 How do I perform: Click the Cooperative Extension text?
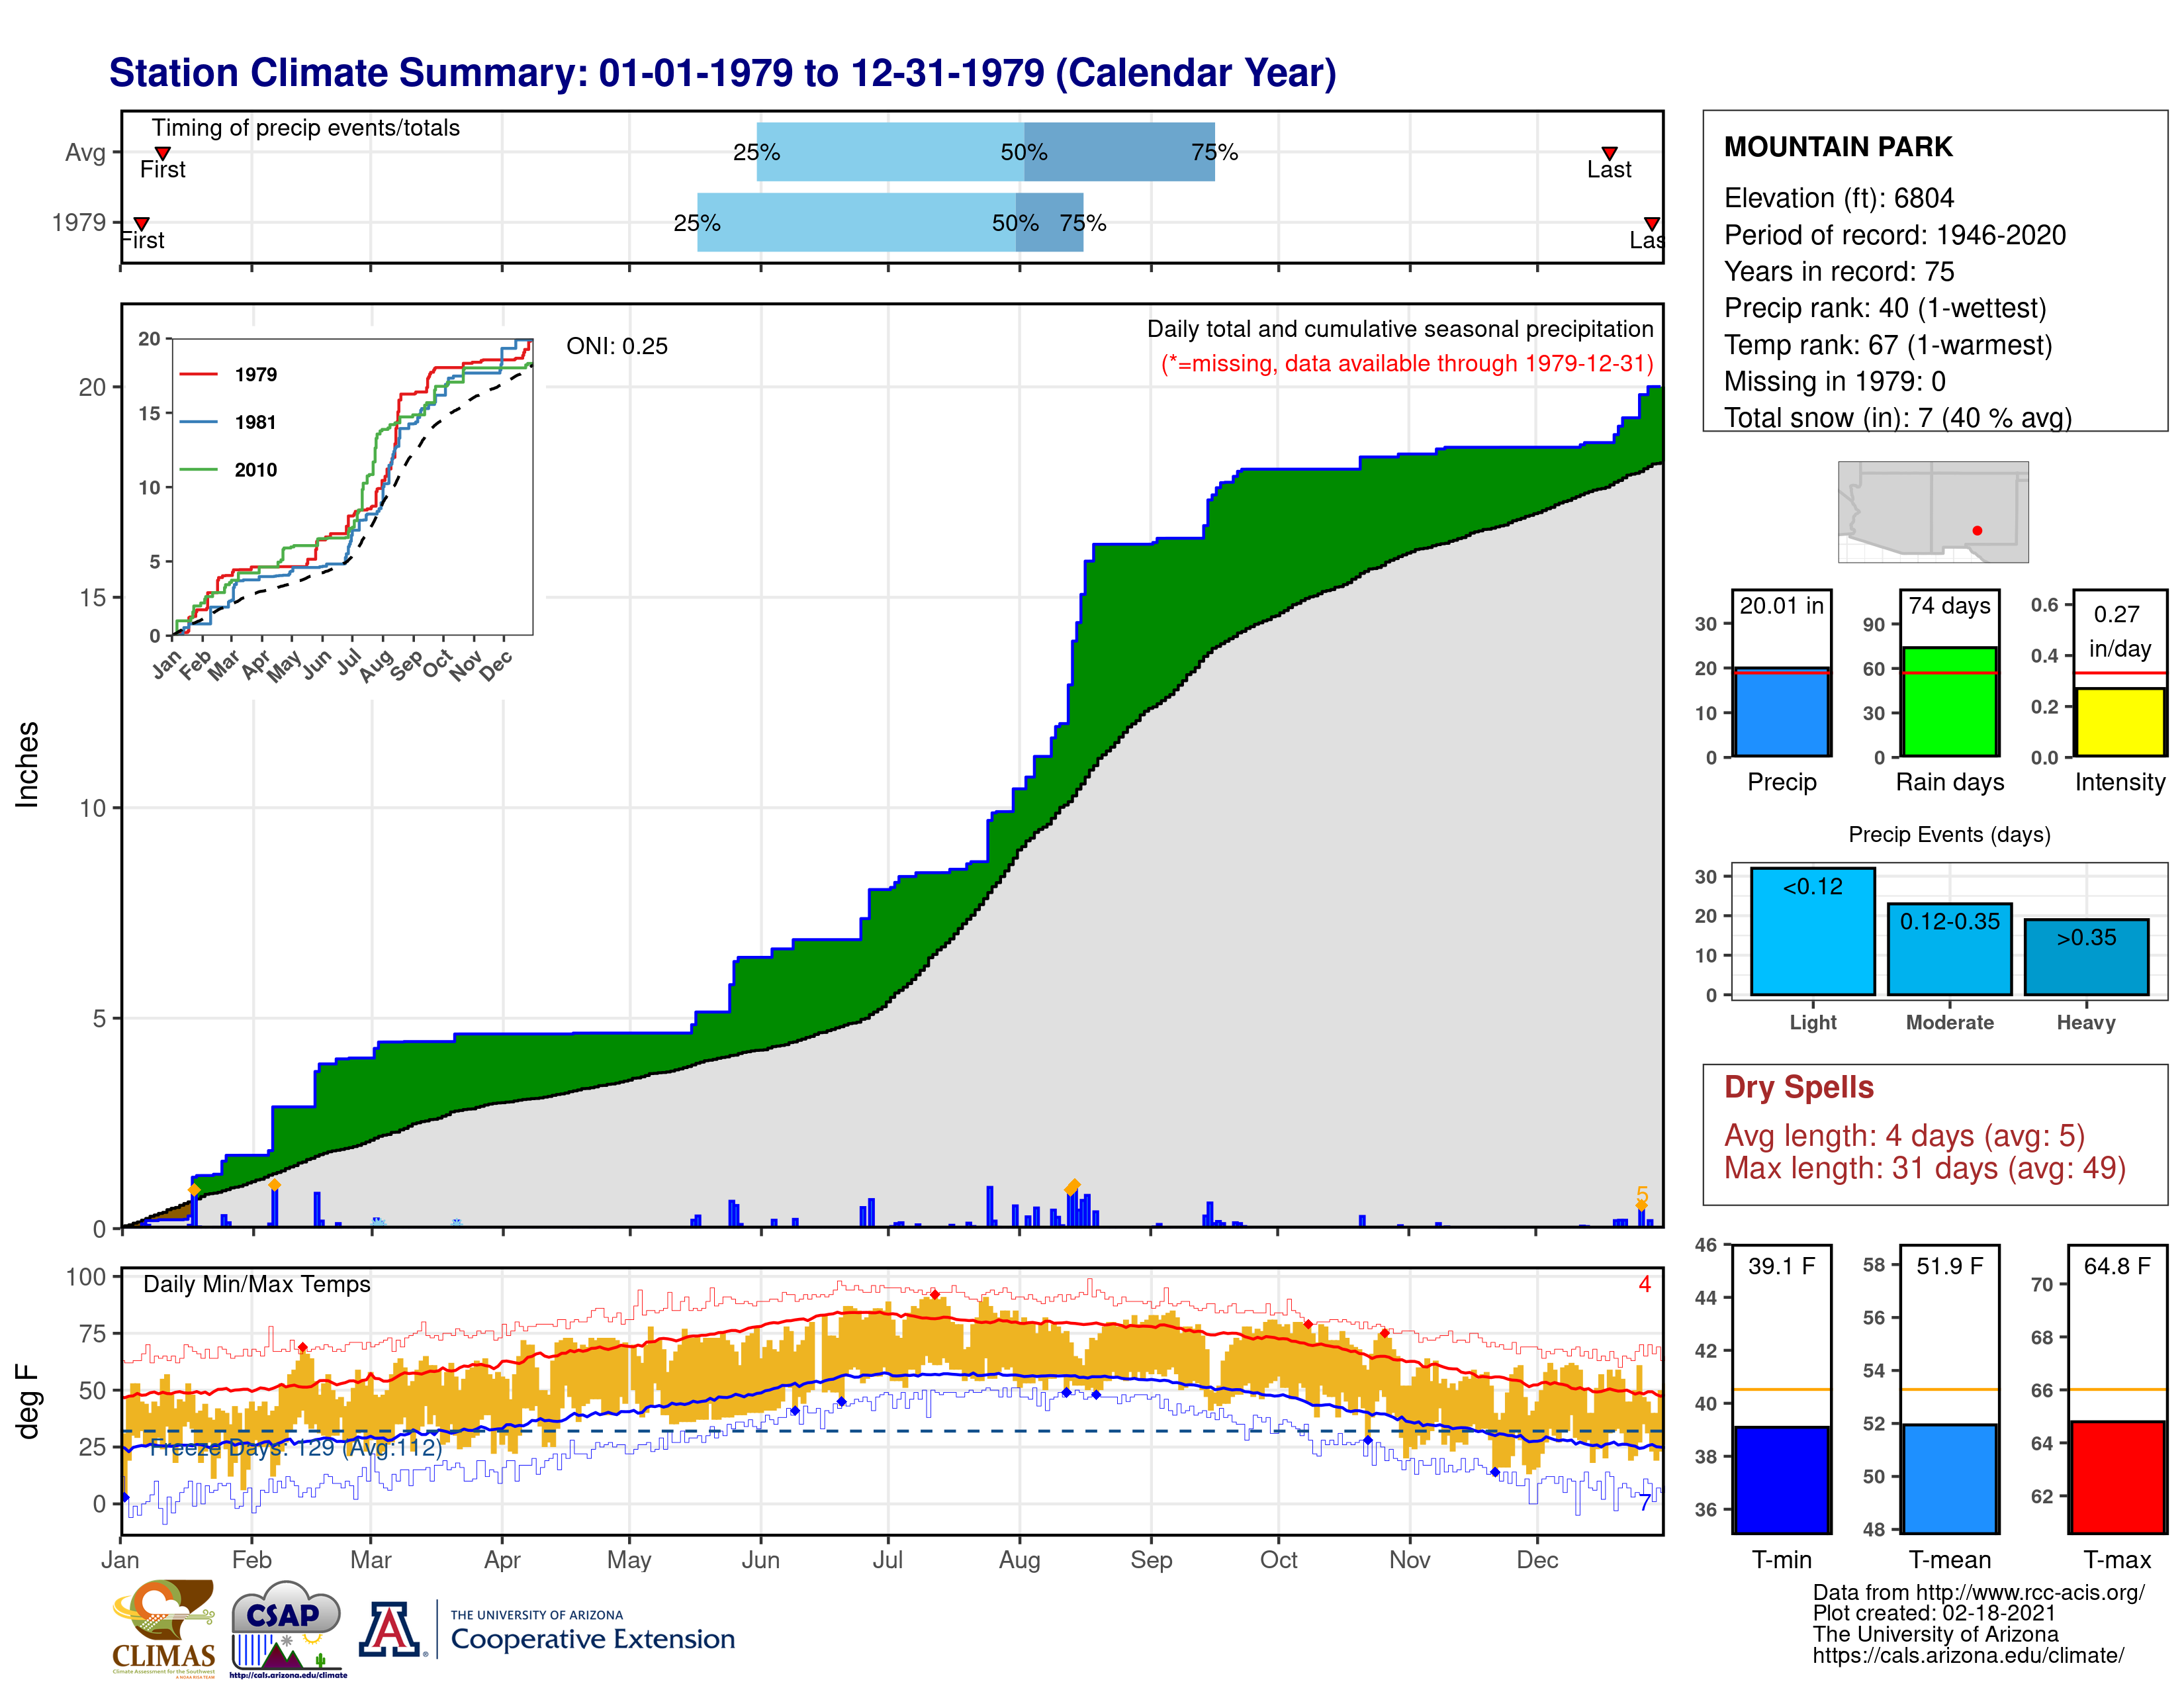click(593, 1639)
